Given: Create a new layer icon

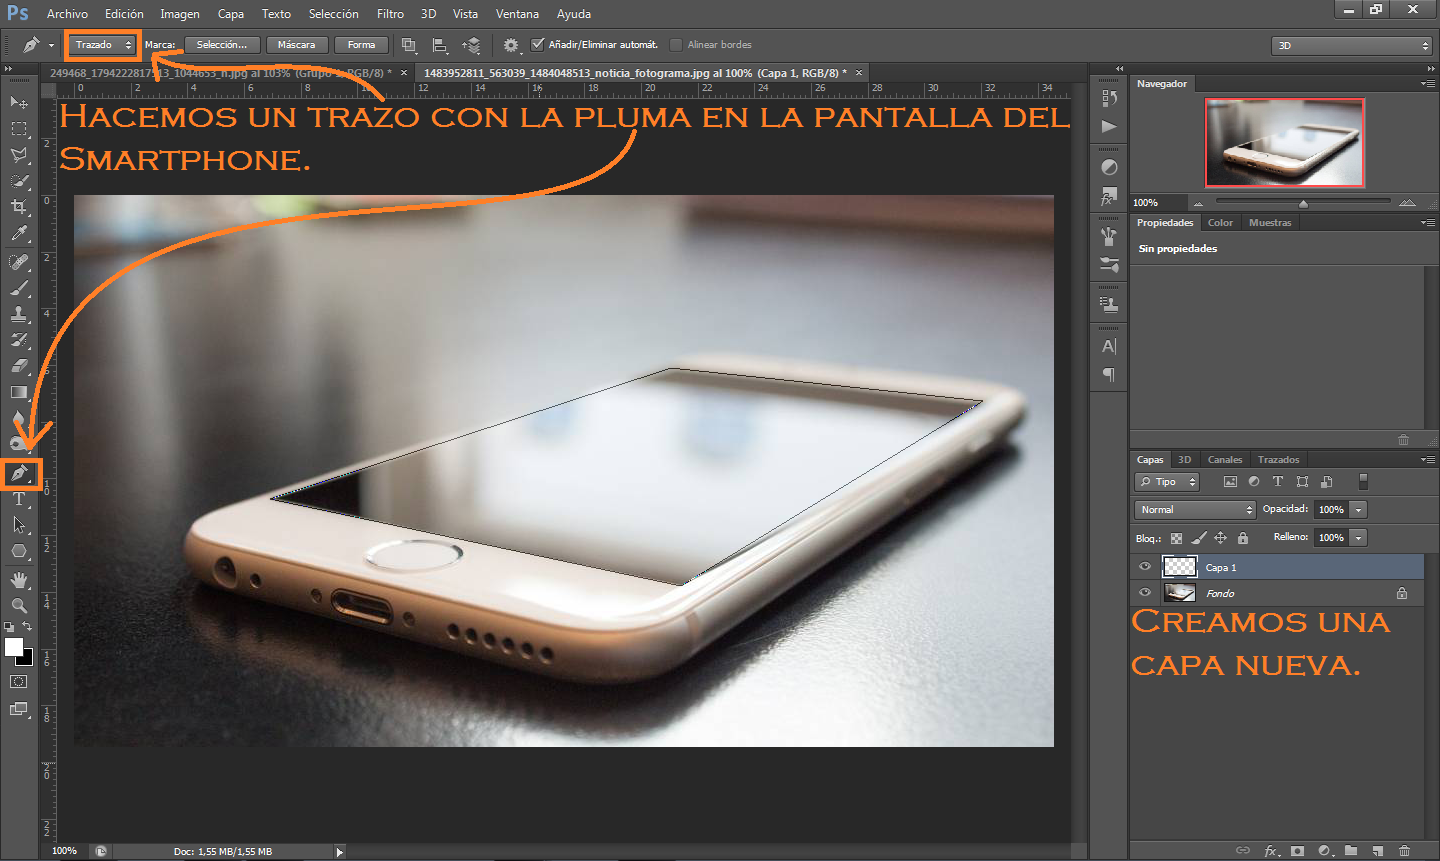Looking at the screenshot, I should coord(1378,851).
